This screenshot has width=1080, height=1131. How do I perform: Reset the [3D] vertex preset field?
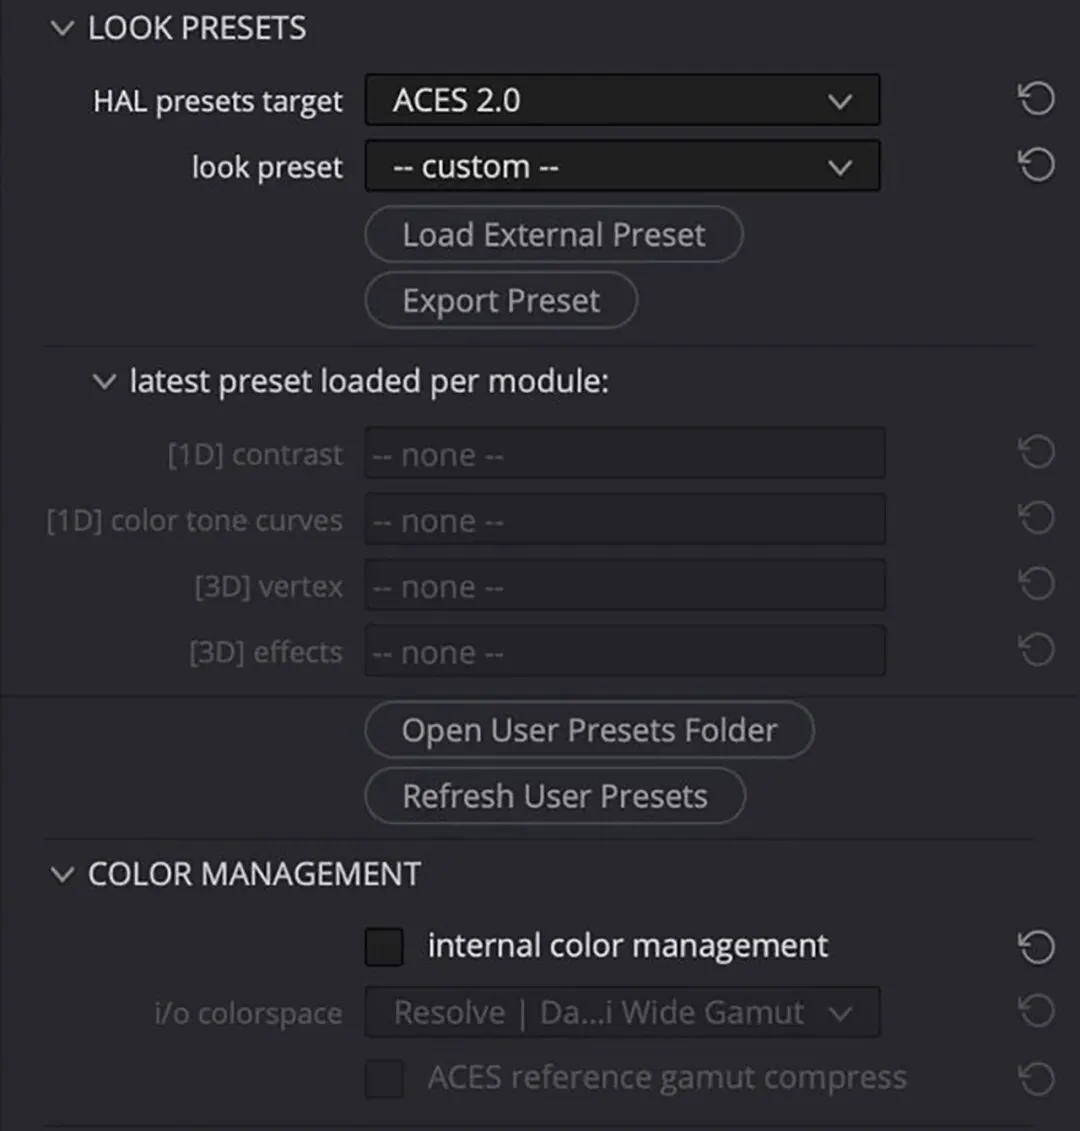tap(1036, 585)
